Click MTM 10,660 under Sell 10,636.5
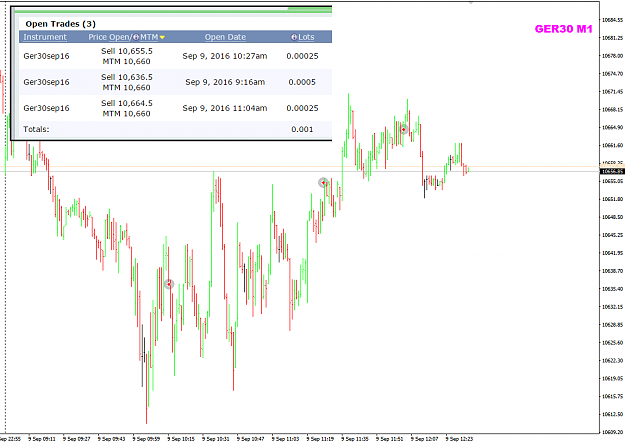 pyautogui.click(x=126, y=87)
